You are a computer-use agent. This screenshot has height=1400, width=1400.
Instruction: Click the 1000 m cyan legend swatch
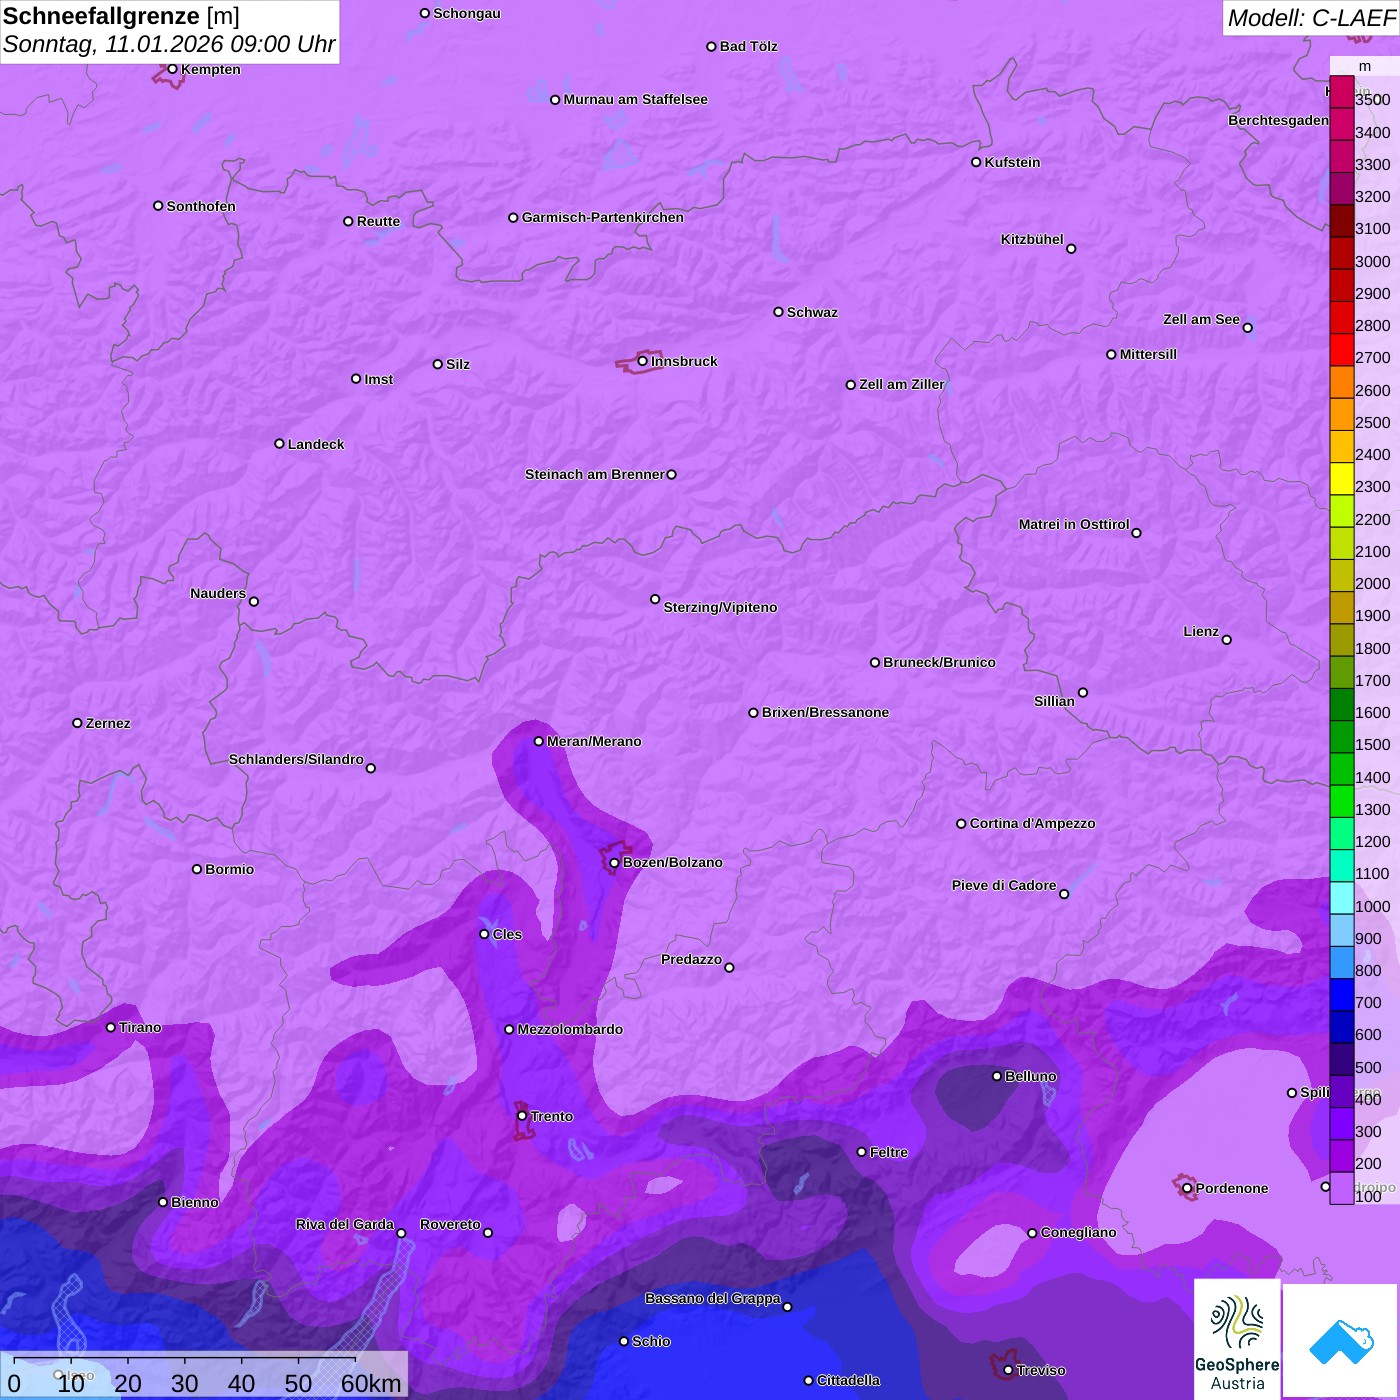click(1341, 898)
